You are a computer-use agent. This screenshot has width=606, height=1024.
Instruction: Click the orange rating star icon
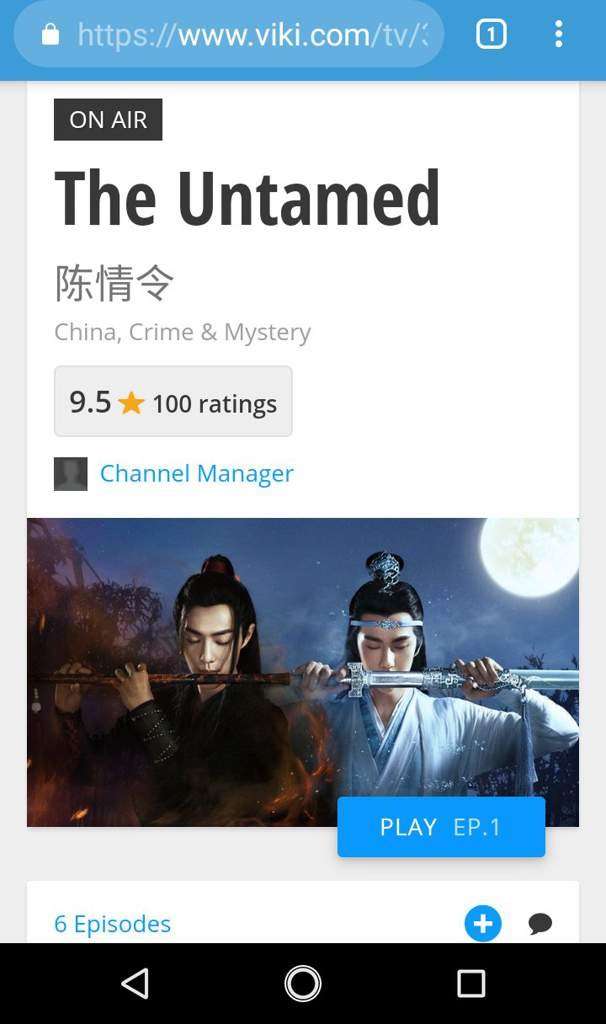point(131,402)
